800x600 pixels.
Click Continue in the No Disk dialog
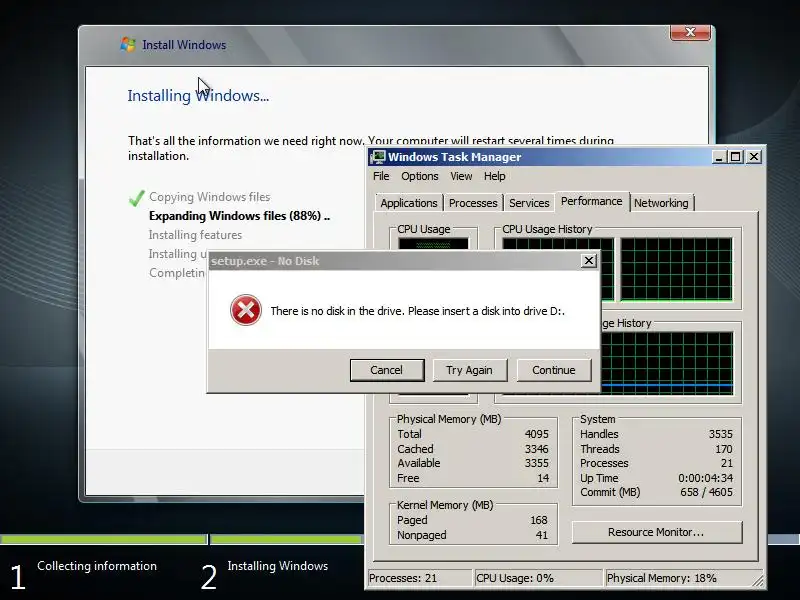(554, 370)
